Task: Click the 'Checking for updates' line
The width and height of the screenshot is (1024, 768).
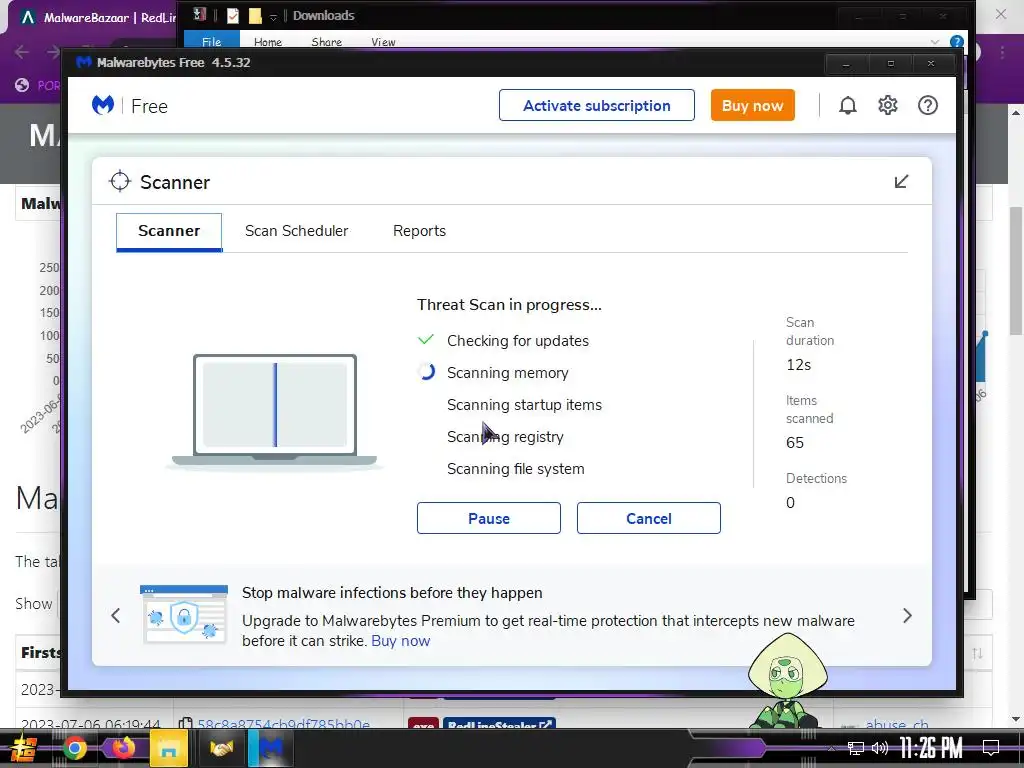Action: coord(517,341)
